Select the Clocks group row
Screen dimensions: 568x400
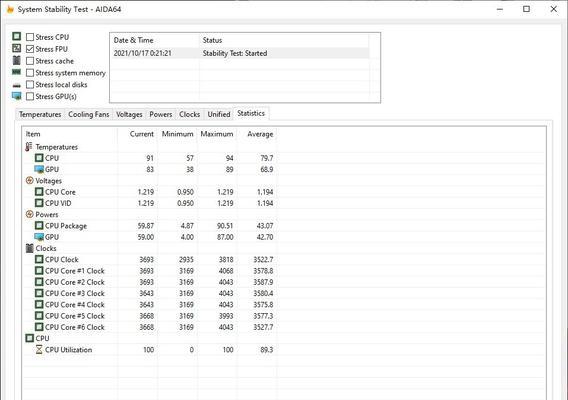[x=46, y=249]
